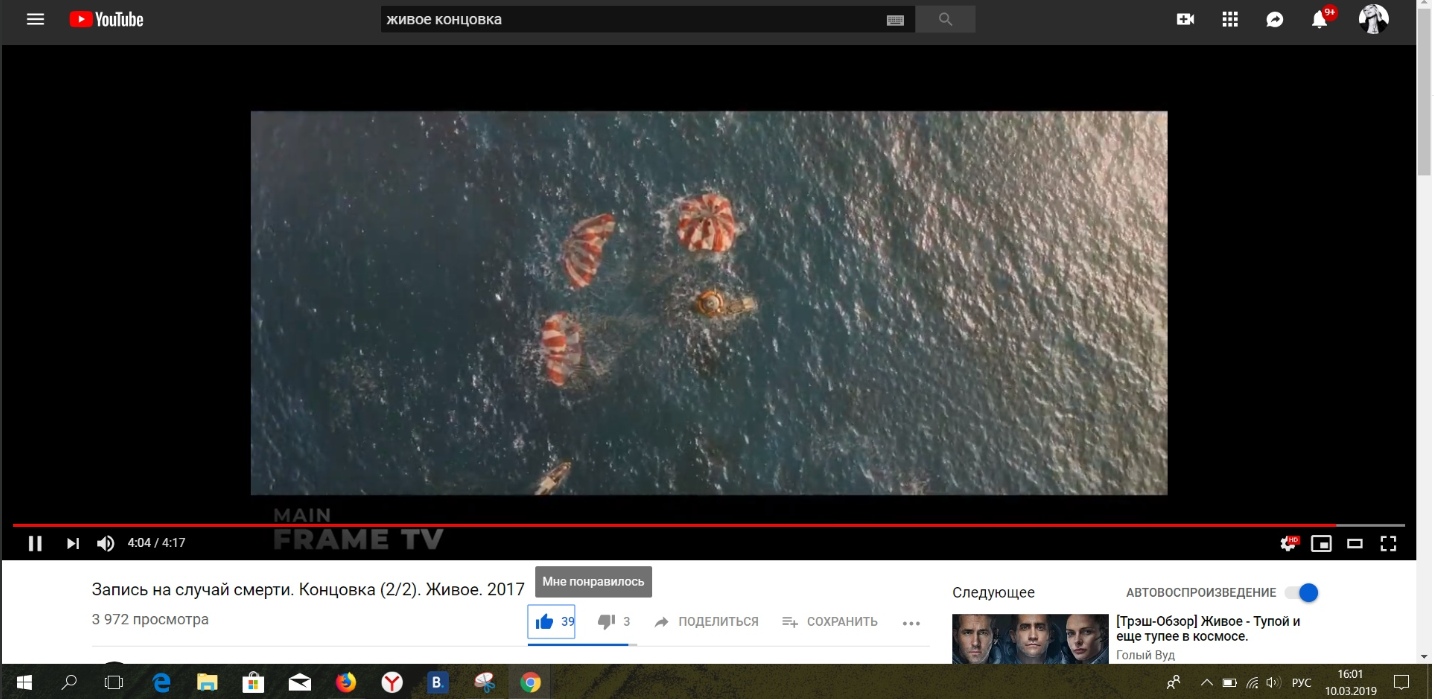Click the search magnifier button
This screenshot has height=699, width=1434.
pos(945,19)
